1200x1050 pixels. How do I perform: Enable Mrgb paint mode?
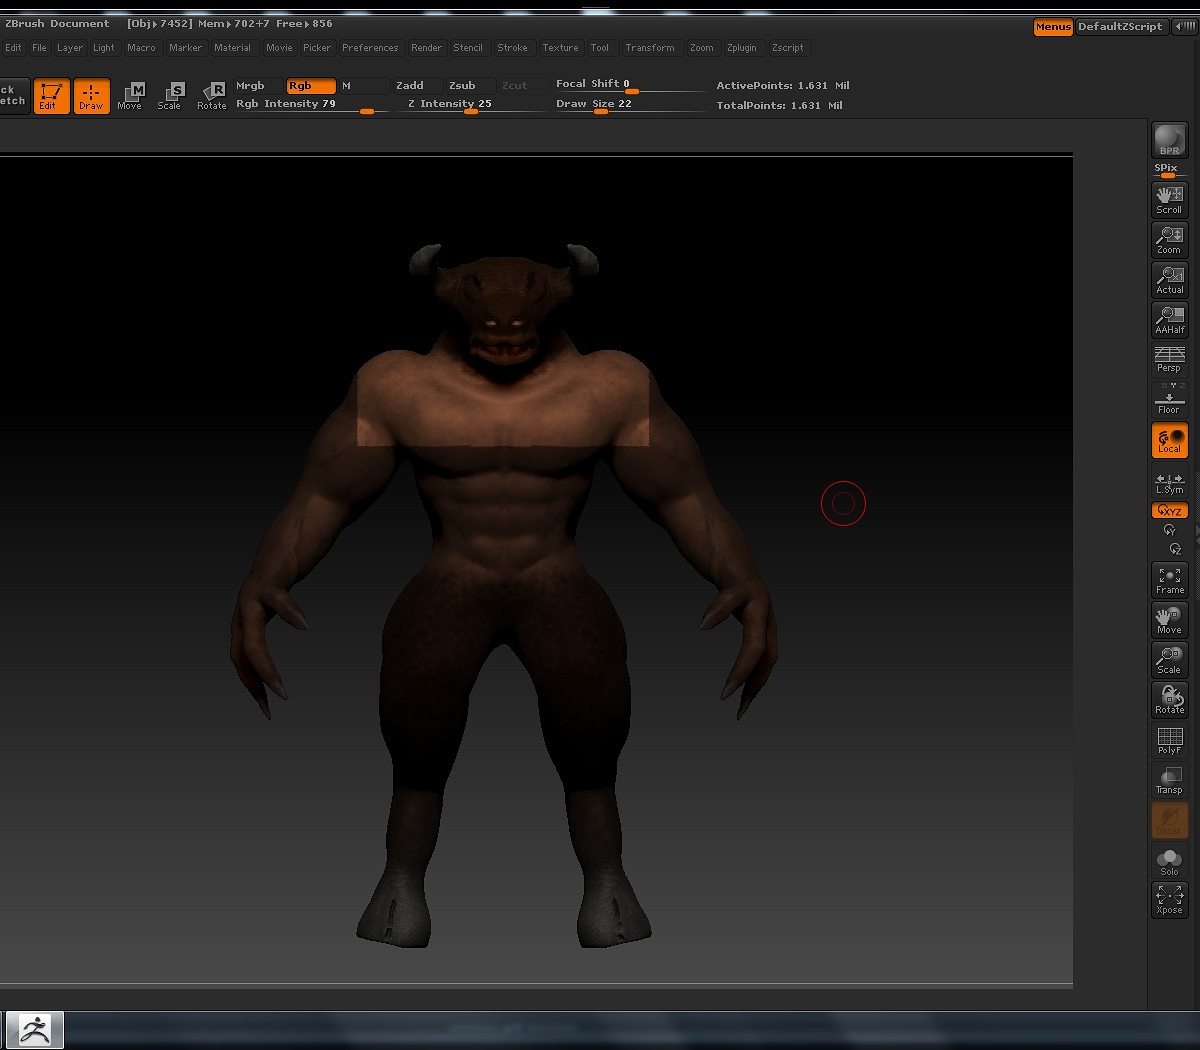259,86
